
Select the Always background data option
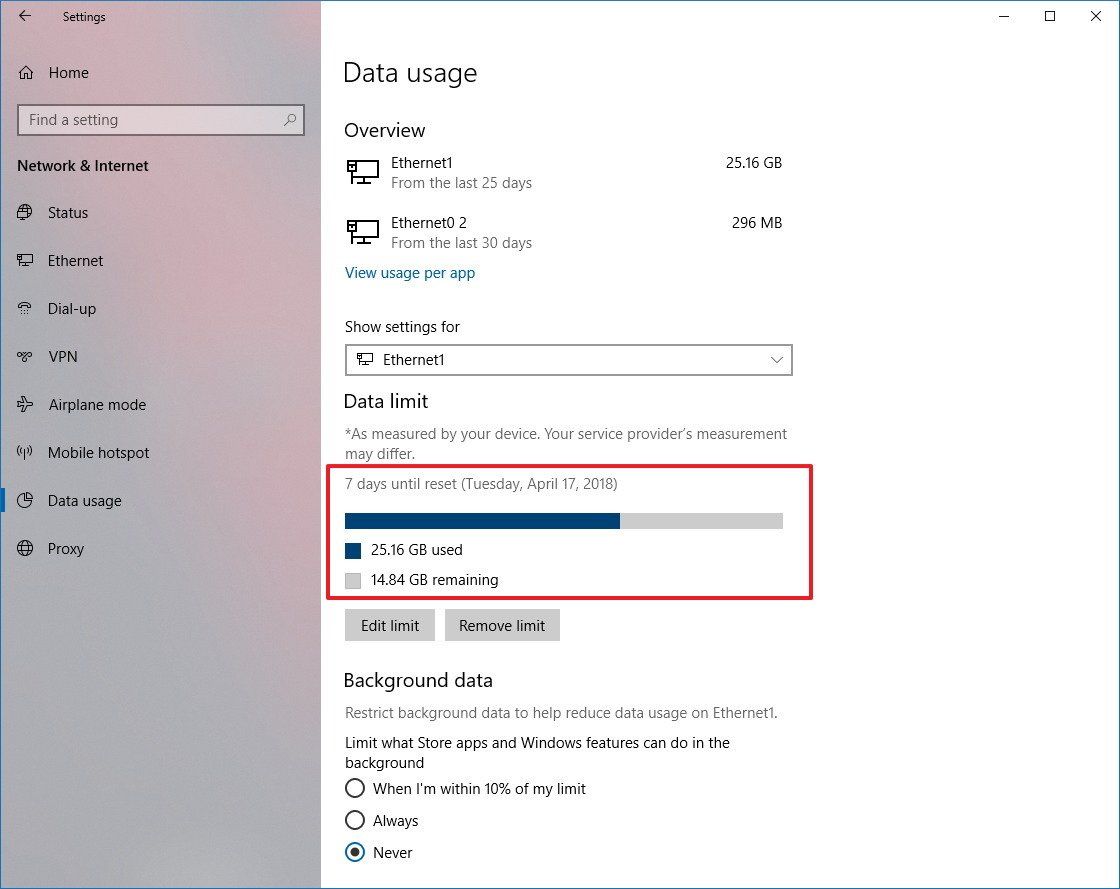click(x=355, y=820)
